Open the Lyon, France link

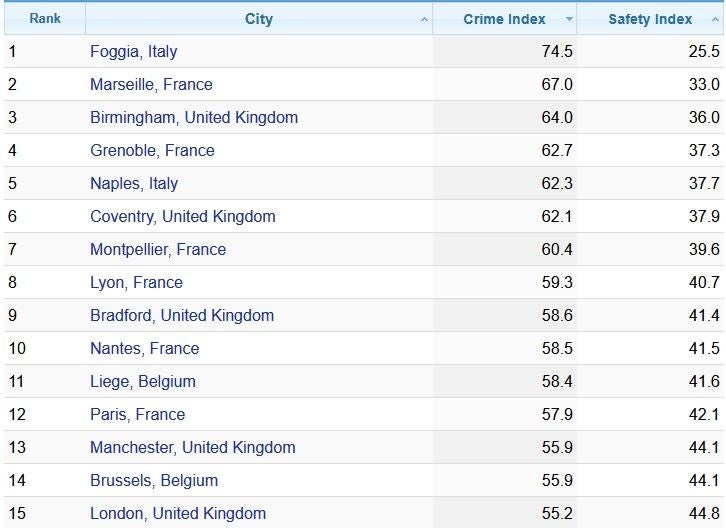pyautogui.click(x=137, y=283)
